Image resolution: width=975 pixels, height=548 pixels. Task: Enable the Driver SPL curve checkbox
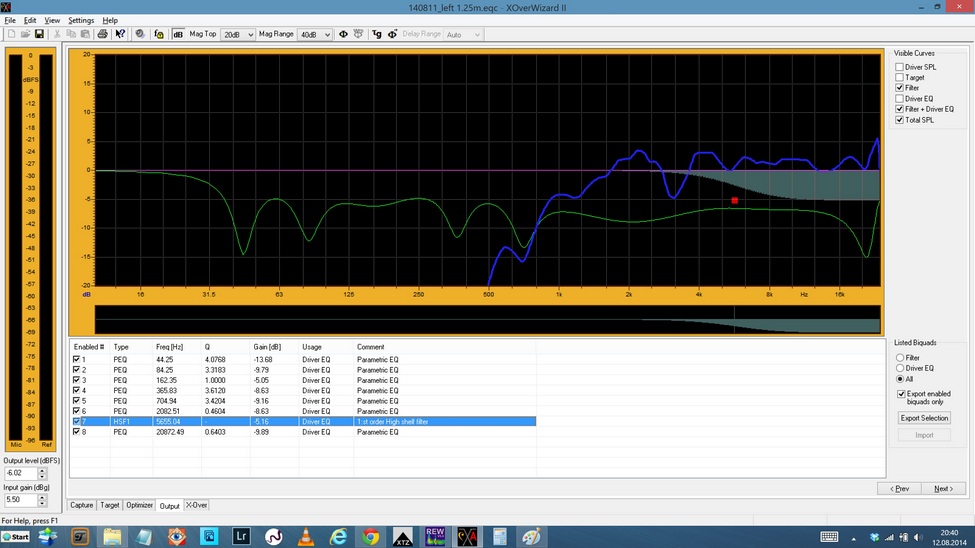coord(900,67)
